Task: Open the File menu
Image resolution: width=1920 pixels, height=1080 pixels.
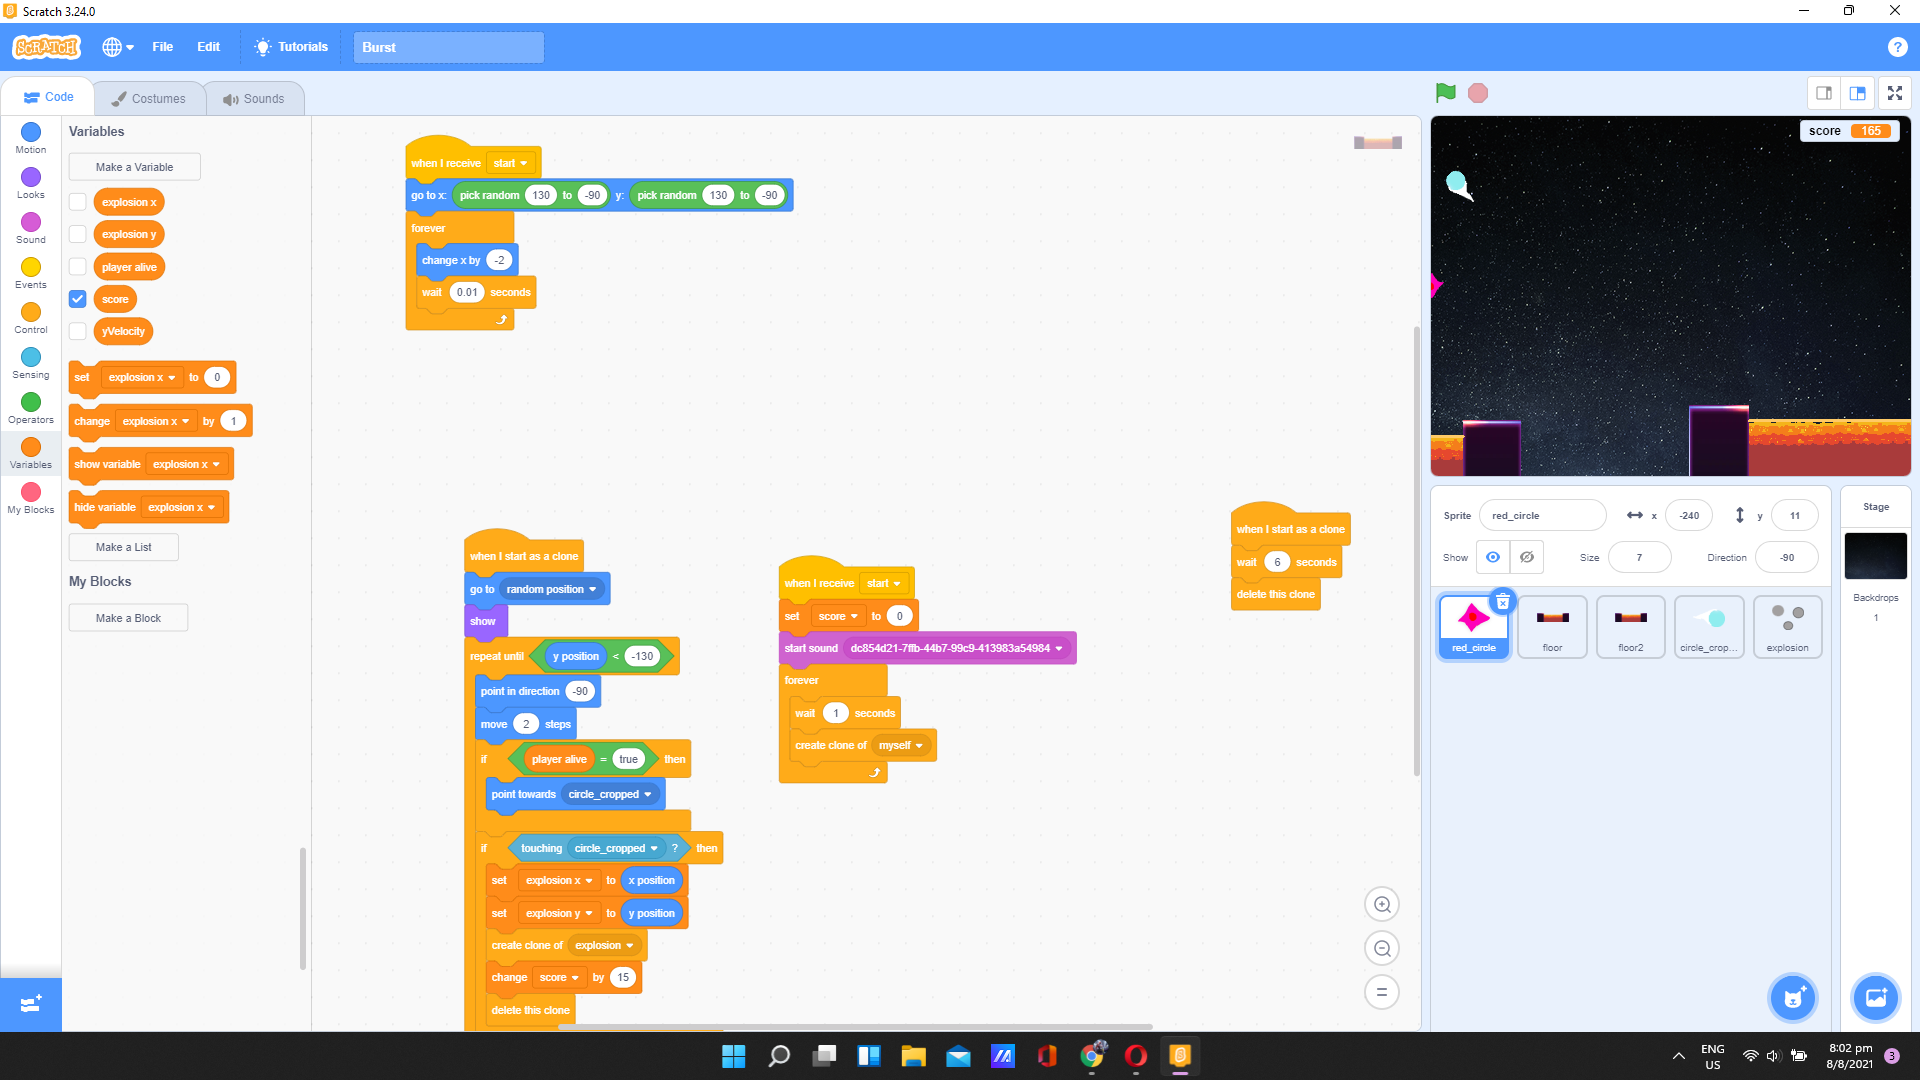Action: pyautogui.click(x=162, y=47)
